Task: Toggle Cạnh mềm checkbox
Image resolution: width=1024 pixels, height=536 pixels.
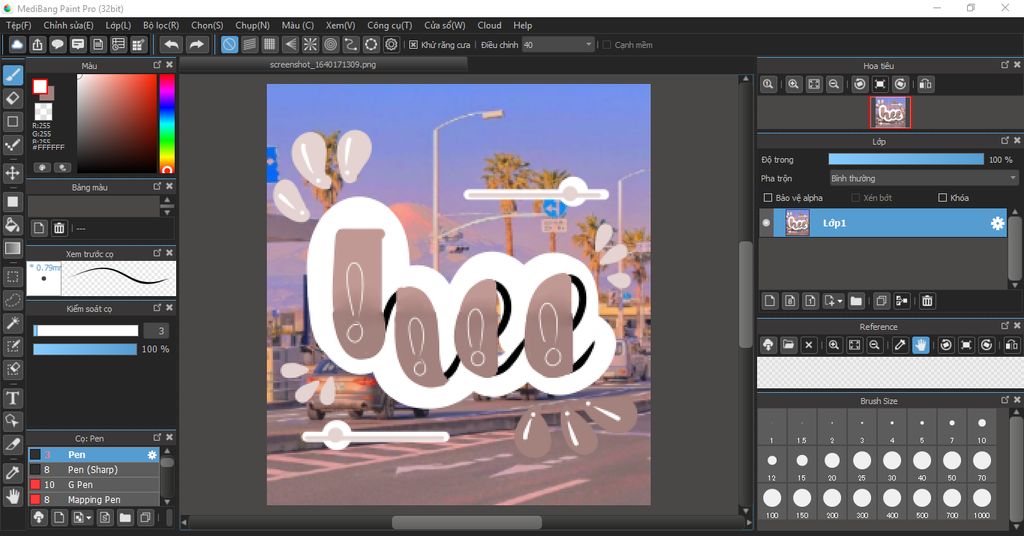Action: pos(607,45)
